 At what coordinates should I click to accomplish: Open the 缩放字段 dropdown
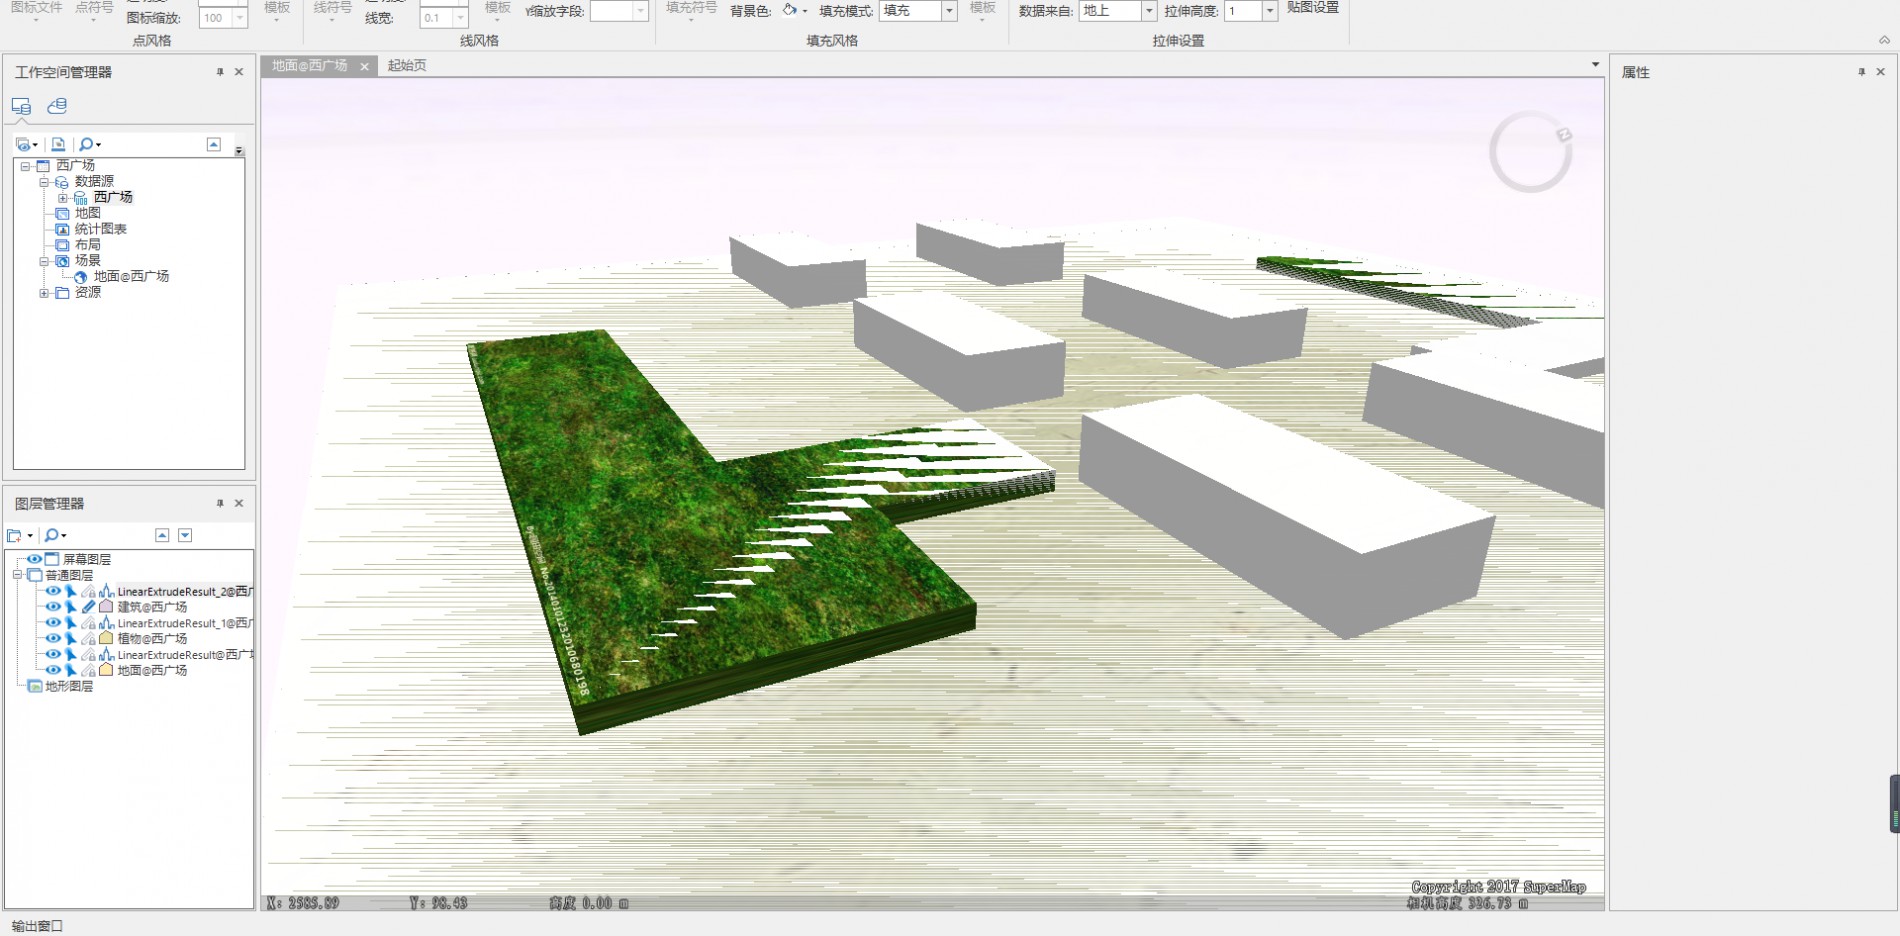(x=641, y=11)
